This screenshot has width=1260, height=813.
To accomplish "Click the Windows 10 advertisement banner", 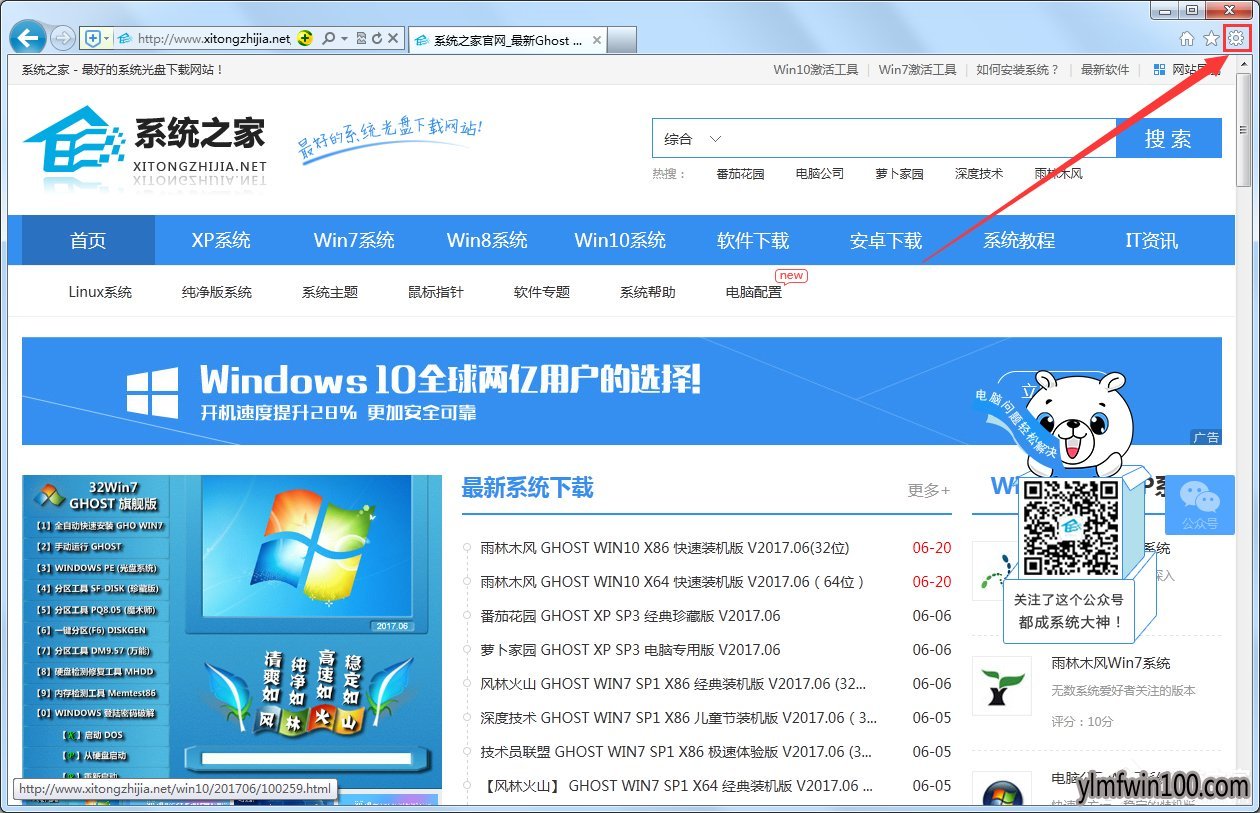I will [x=621, y=391].
